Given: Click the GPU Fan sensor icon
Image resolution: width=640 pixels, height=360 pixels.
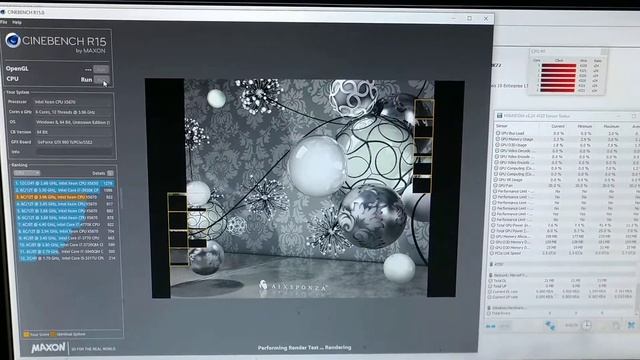Looking at the screenshot, I should point(496,185).
